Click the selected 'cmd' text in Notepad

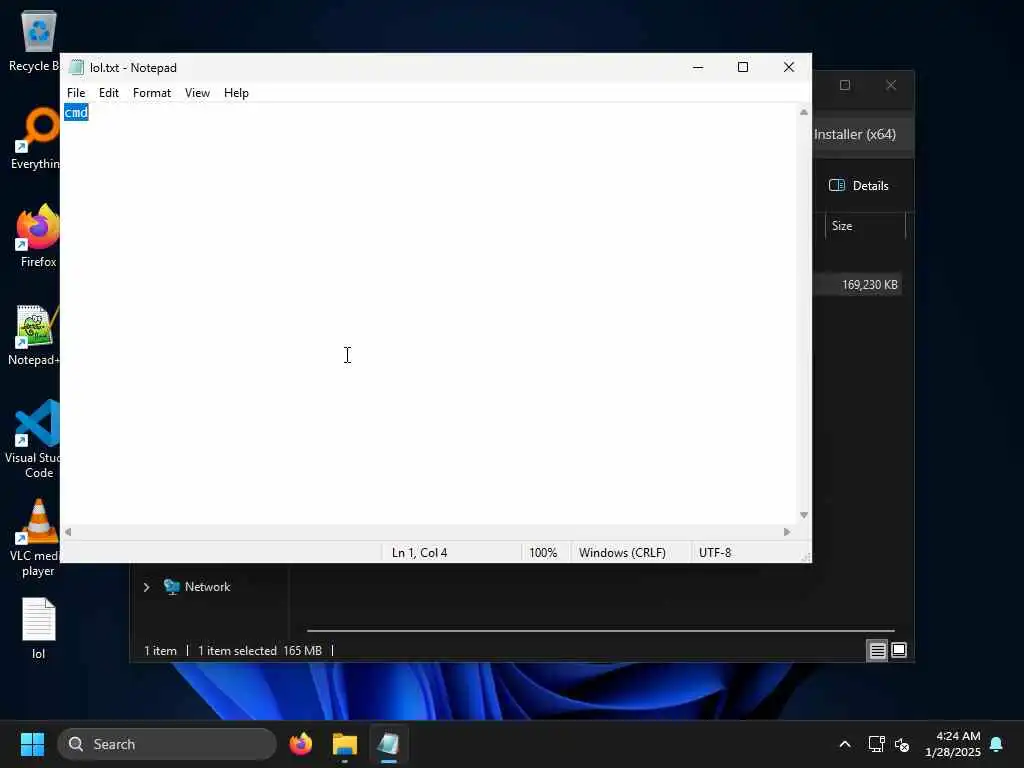click(x=76, y=112)
